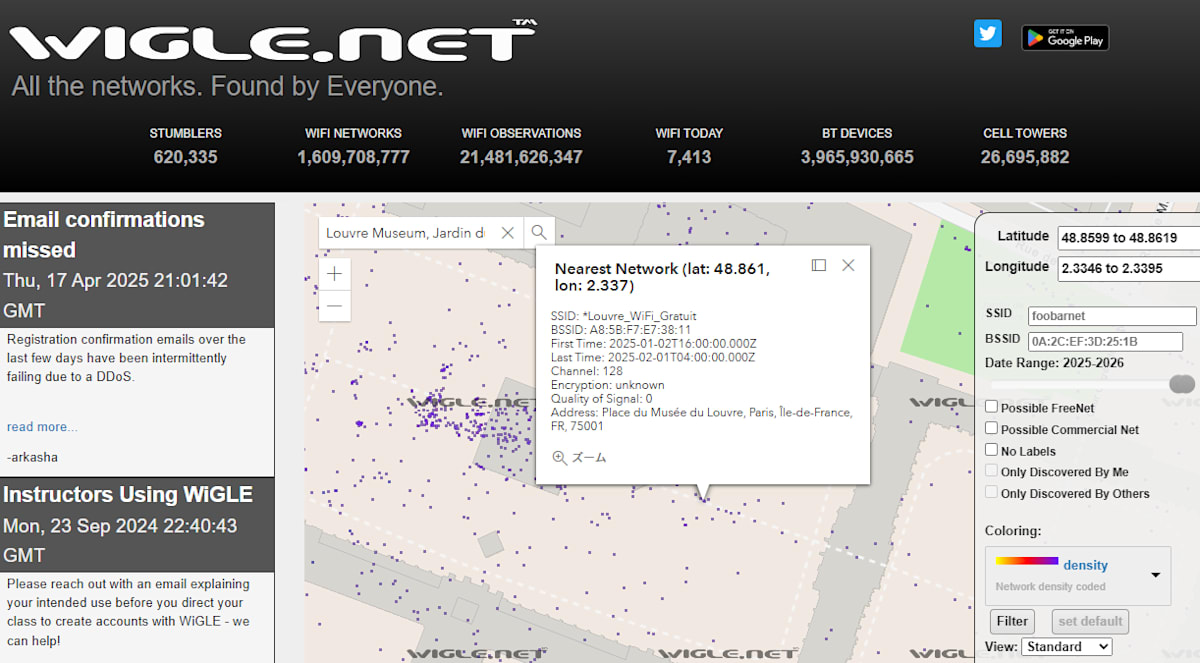Image resolution: width=1200 pixels, height=663 pixels.
Task: Zoom in on the map
Action: 335,273
